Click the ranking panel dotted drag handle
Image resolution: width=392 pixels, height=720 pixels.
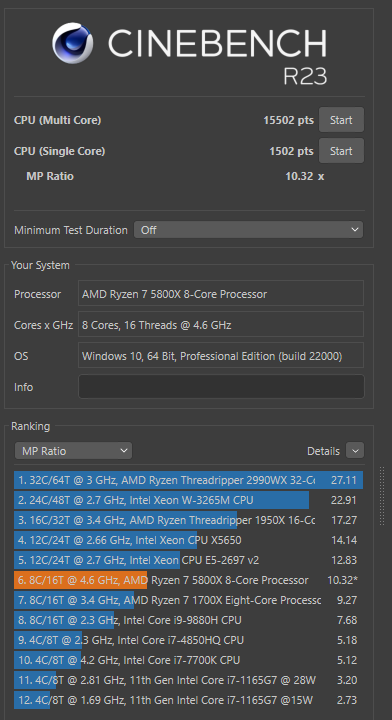click(x=381, y=496)
